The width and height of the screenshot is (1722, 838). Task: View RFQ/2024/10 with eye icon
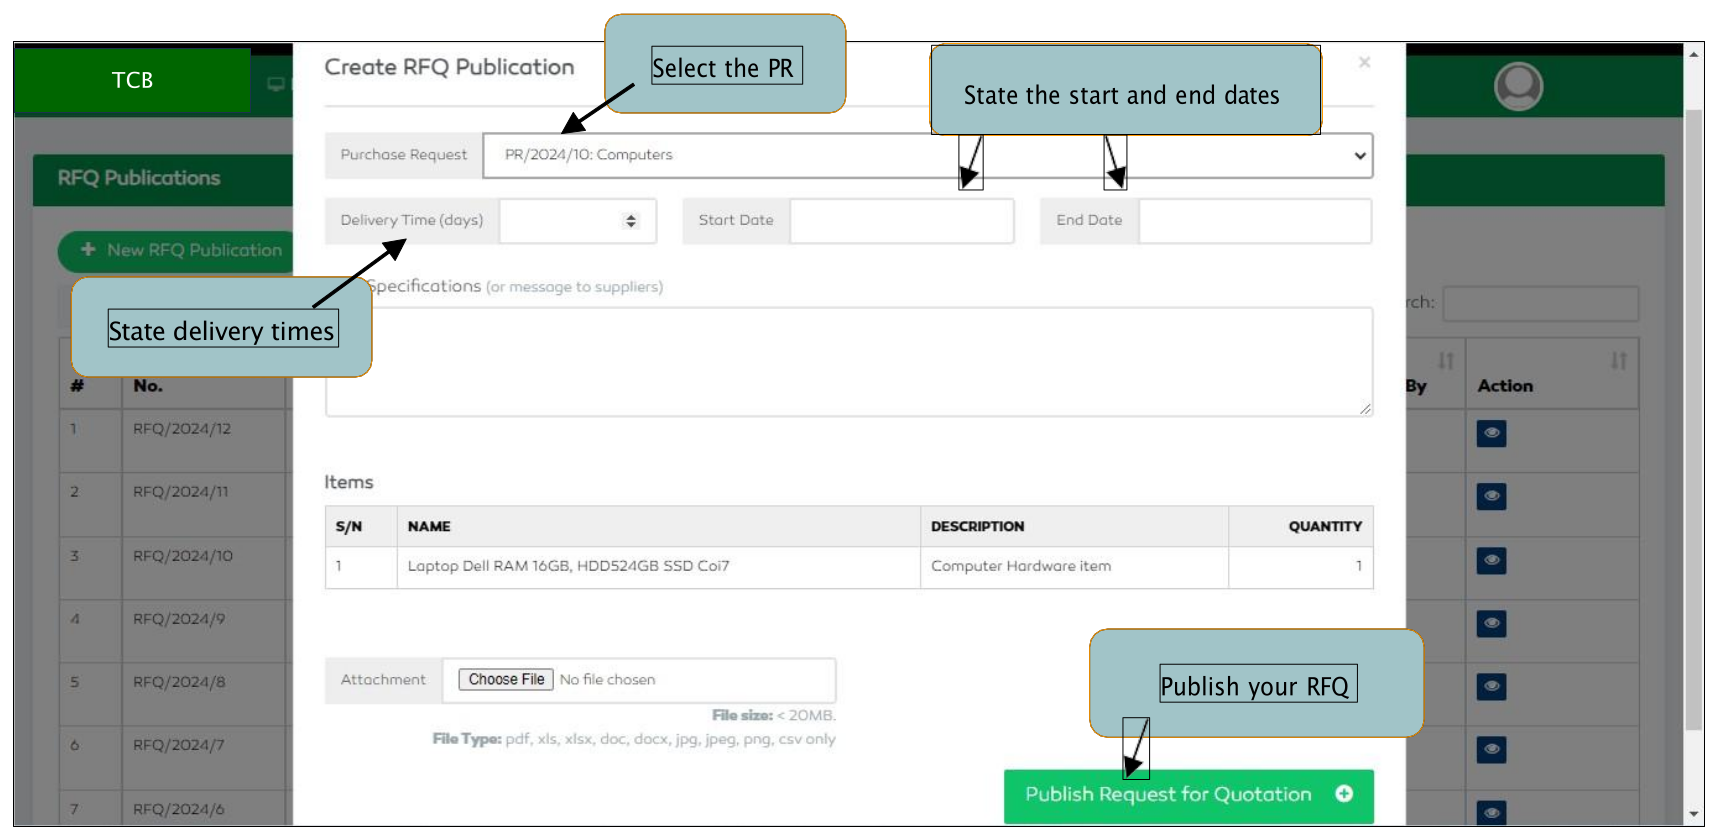tap(1491, 560)
